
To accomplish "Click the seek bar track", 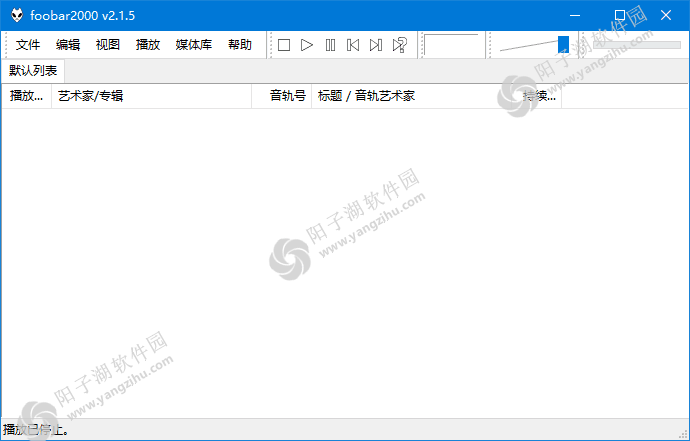I will 637,45.
